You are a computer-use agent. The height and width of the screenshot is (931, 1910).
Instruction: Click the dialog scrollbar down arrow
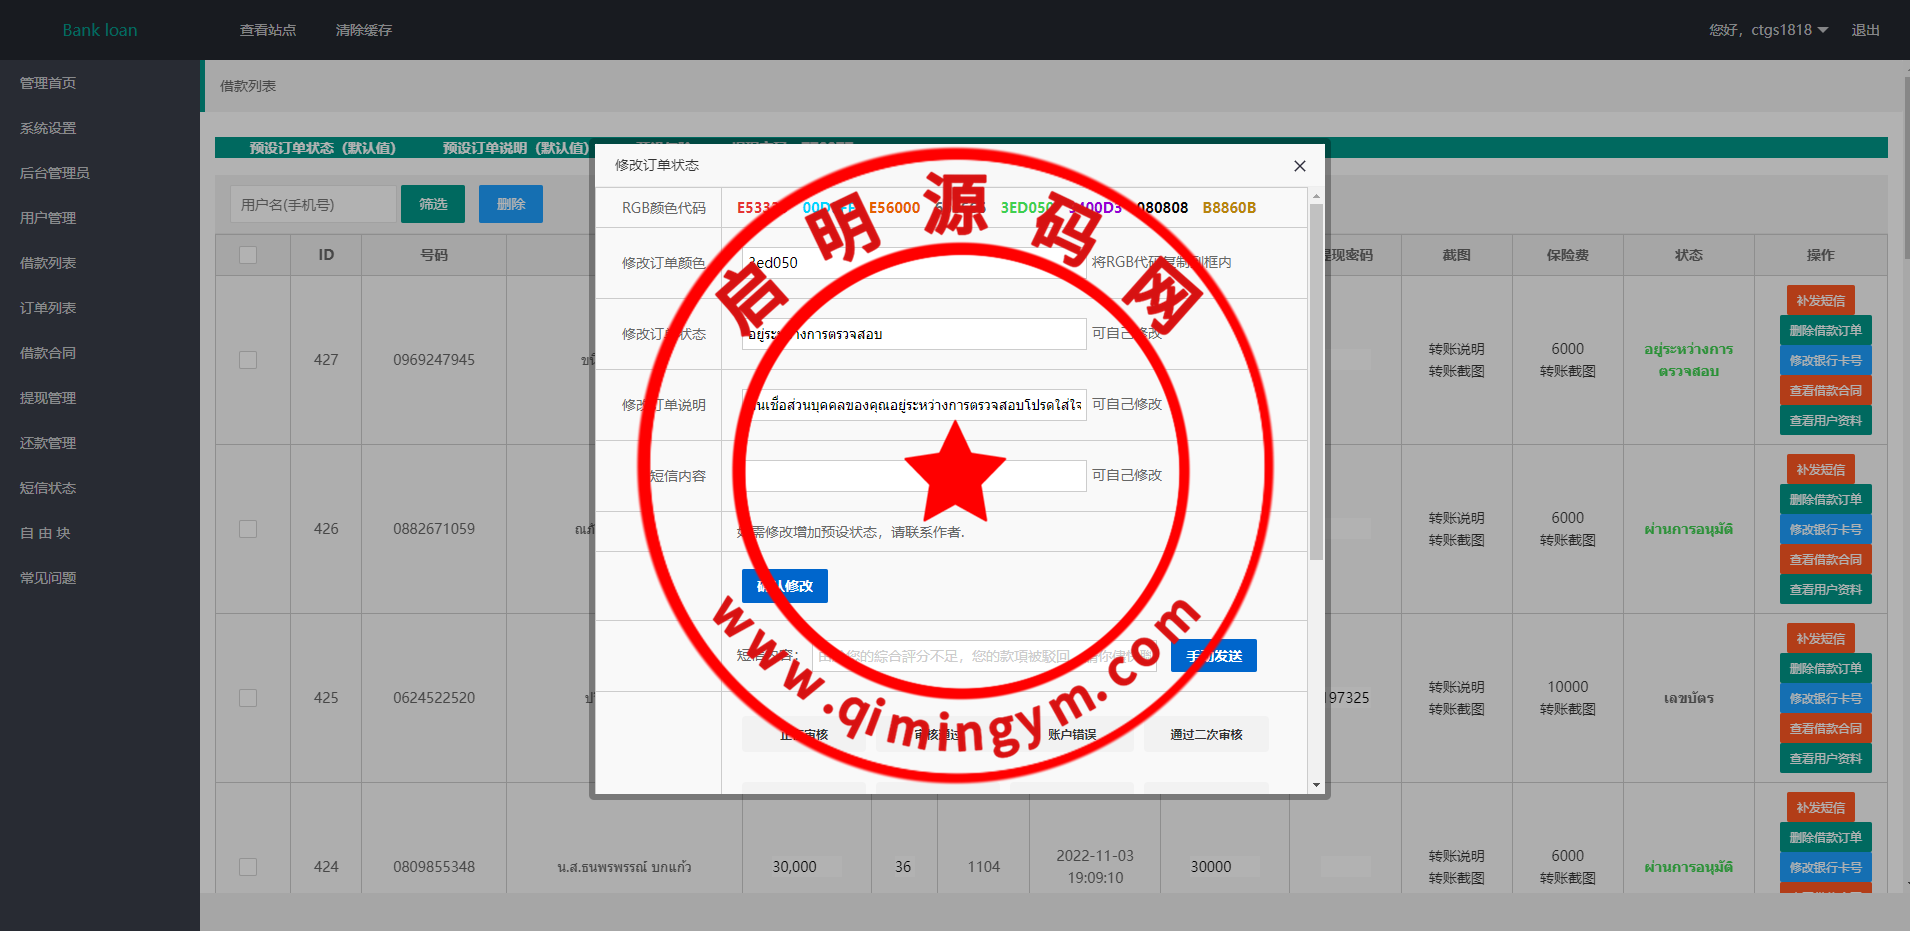click(x=1316, y=785)
